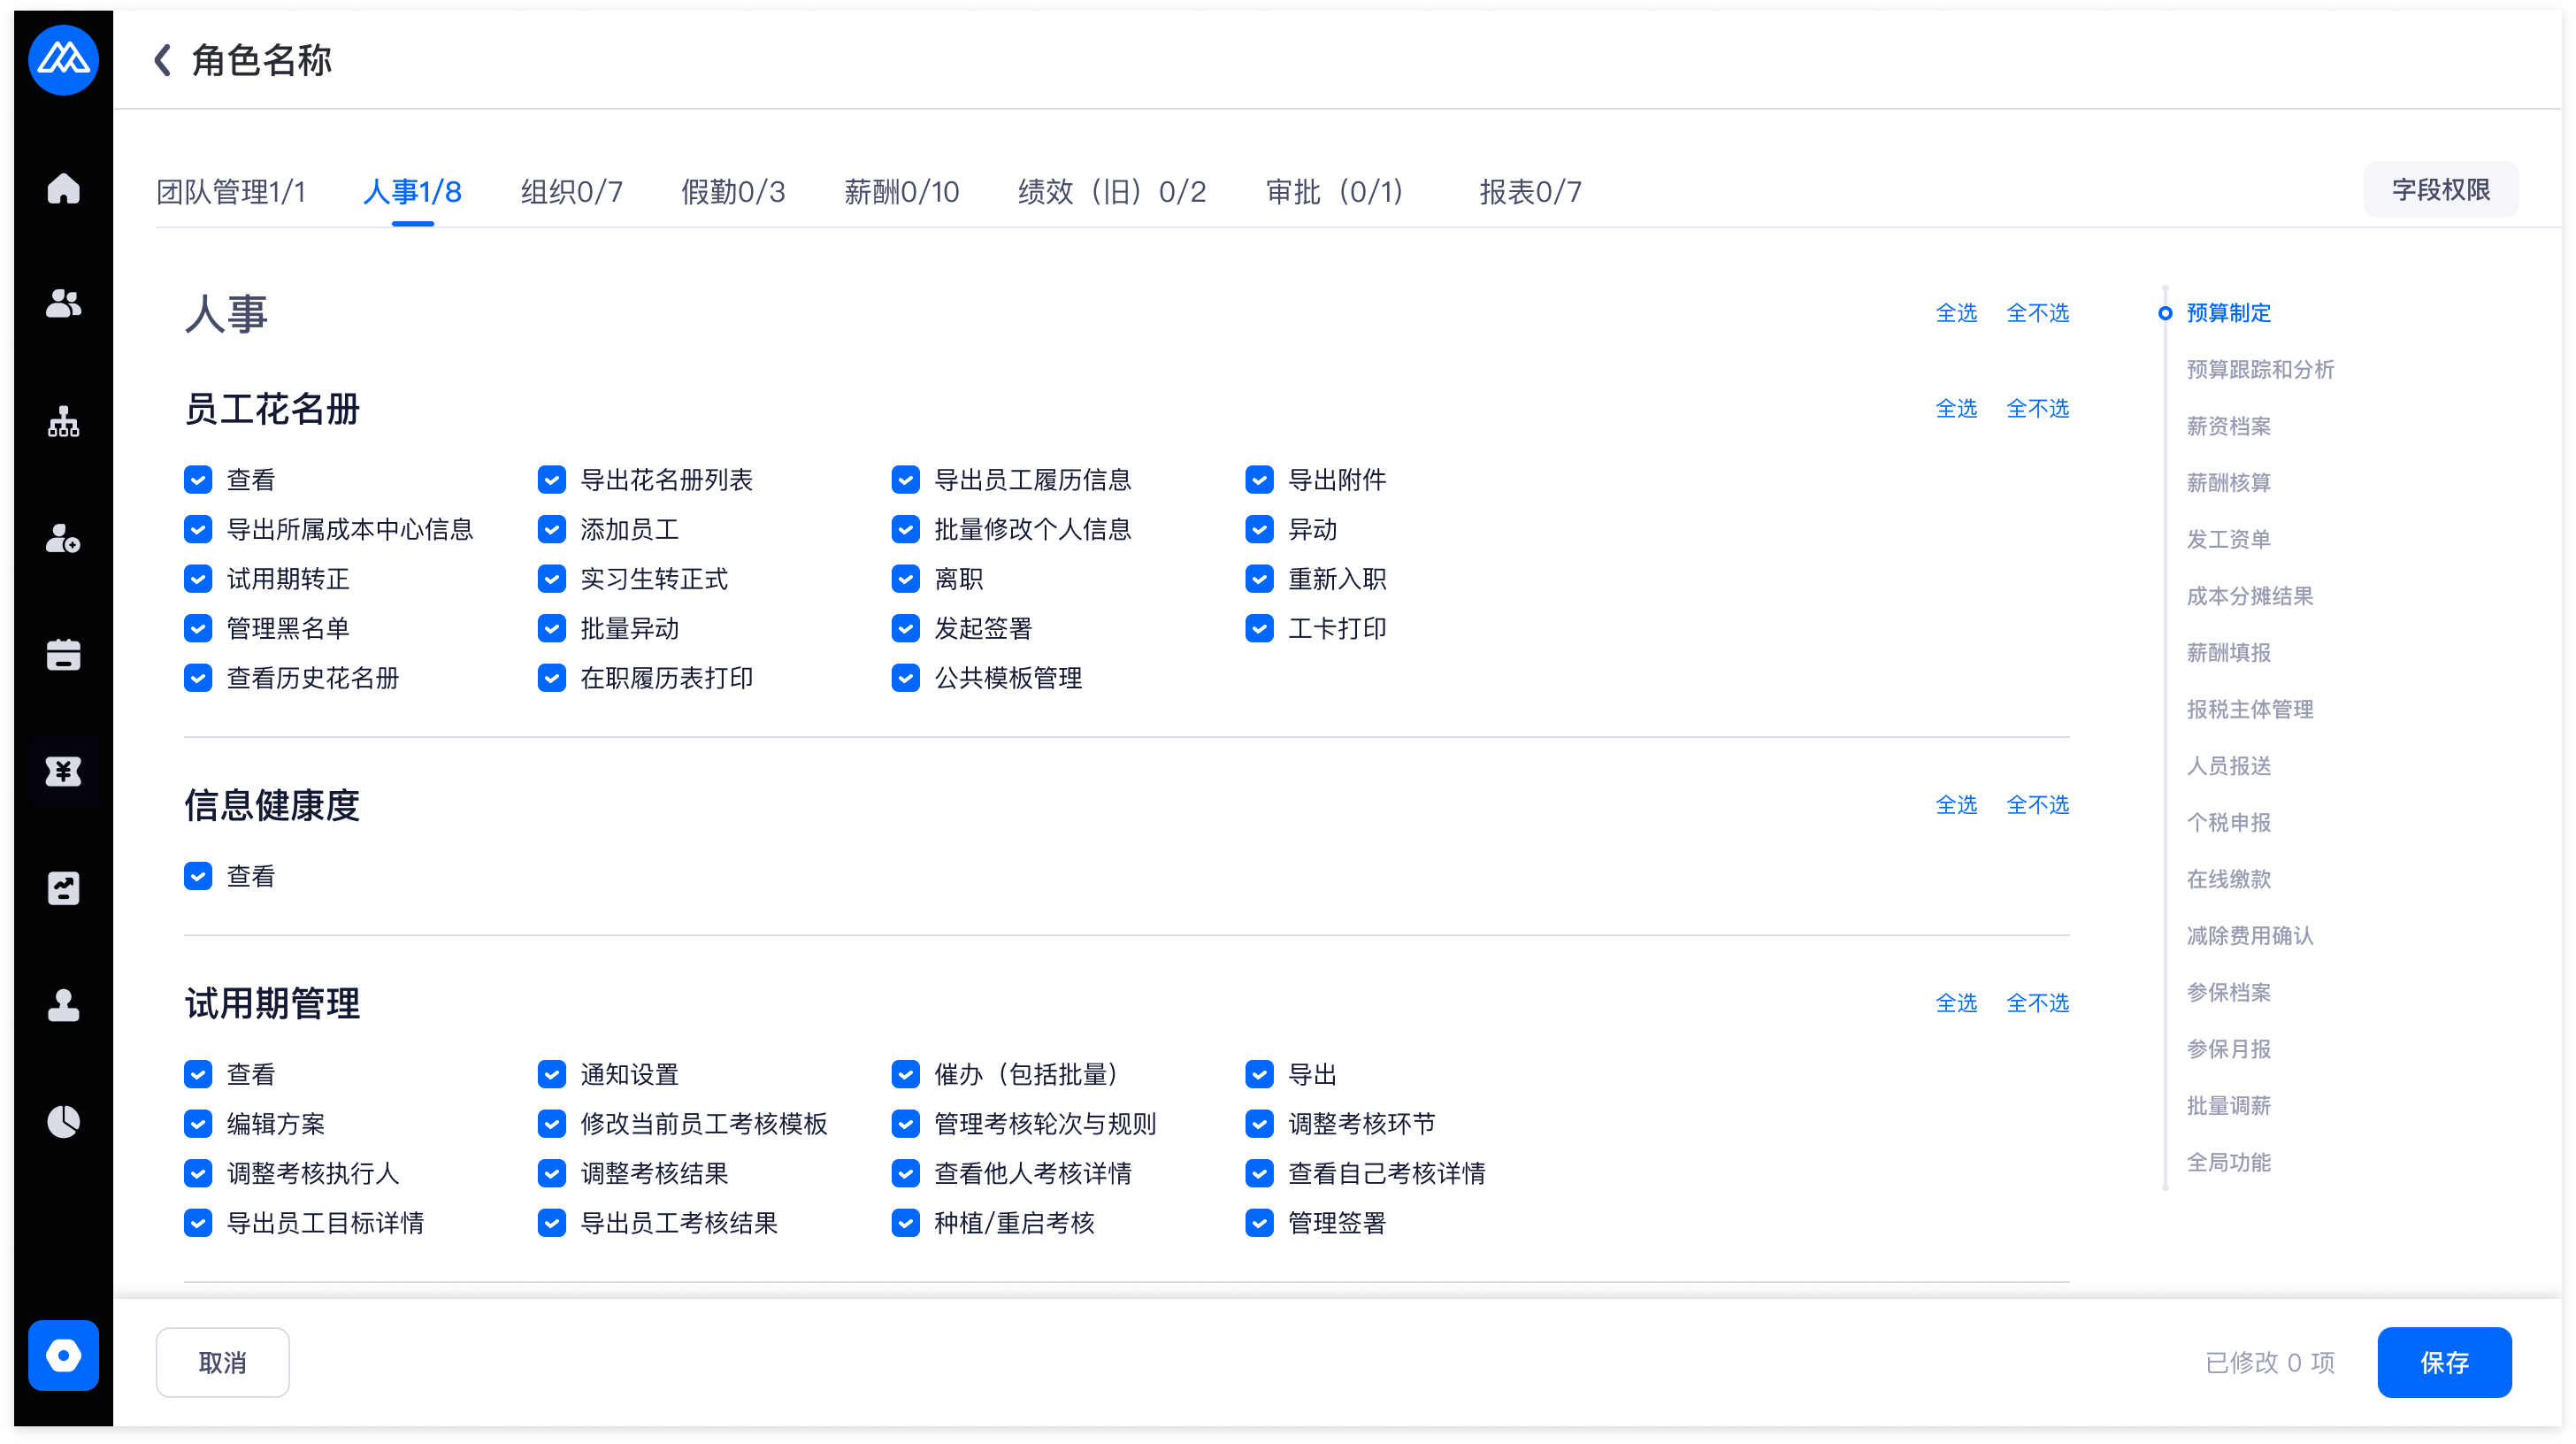Switch to 组织0/7 tab

[572, 191]
